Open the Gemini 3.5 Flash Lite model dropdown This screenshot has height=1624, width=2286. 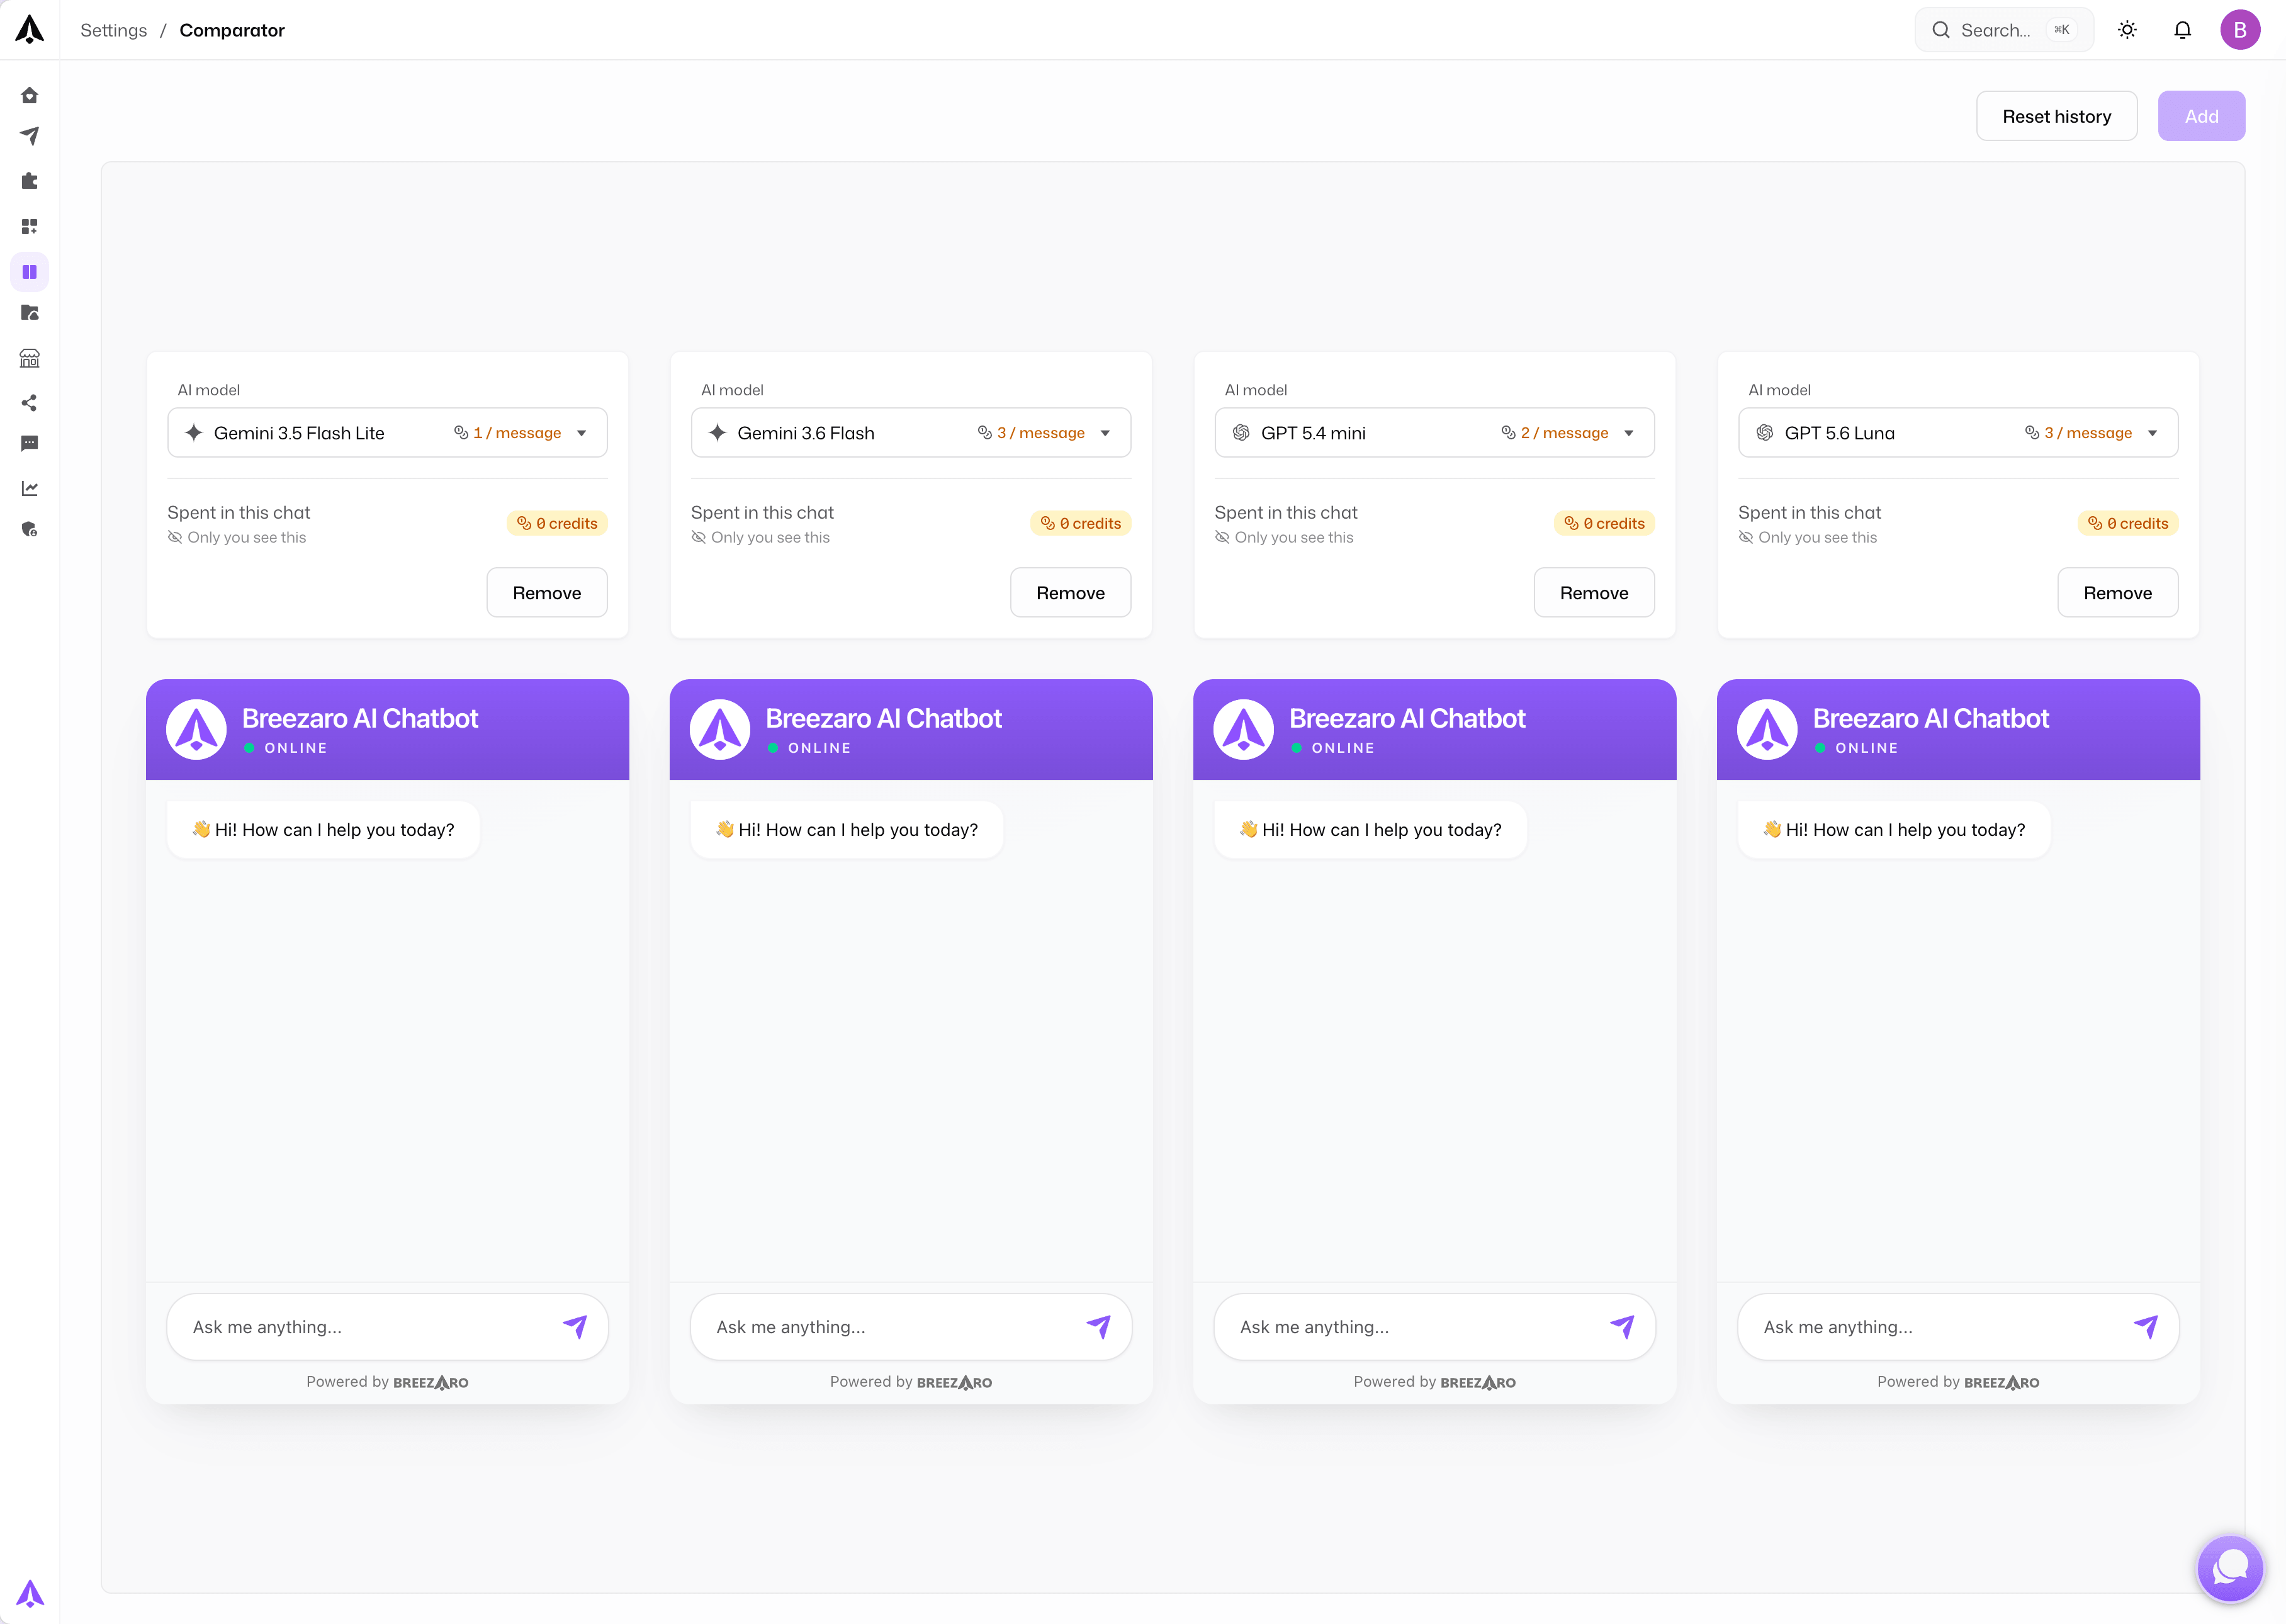click(387, 432)
